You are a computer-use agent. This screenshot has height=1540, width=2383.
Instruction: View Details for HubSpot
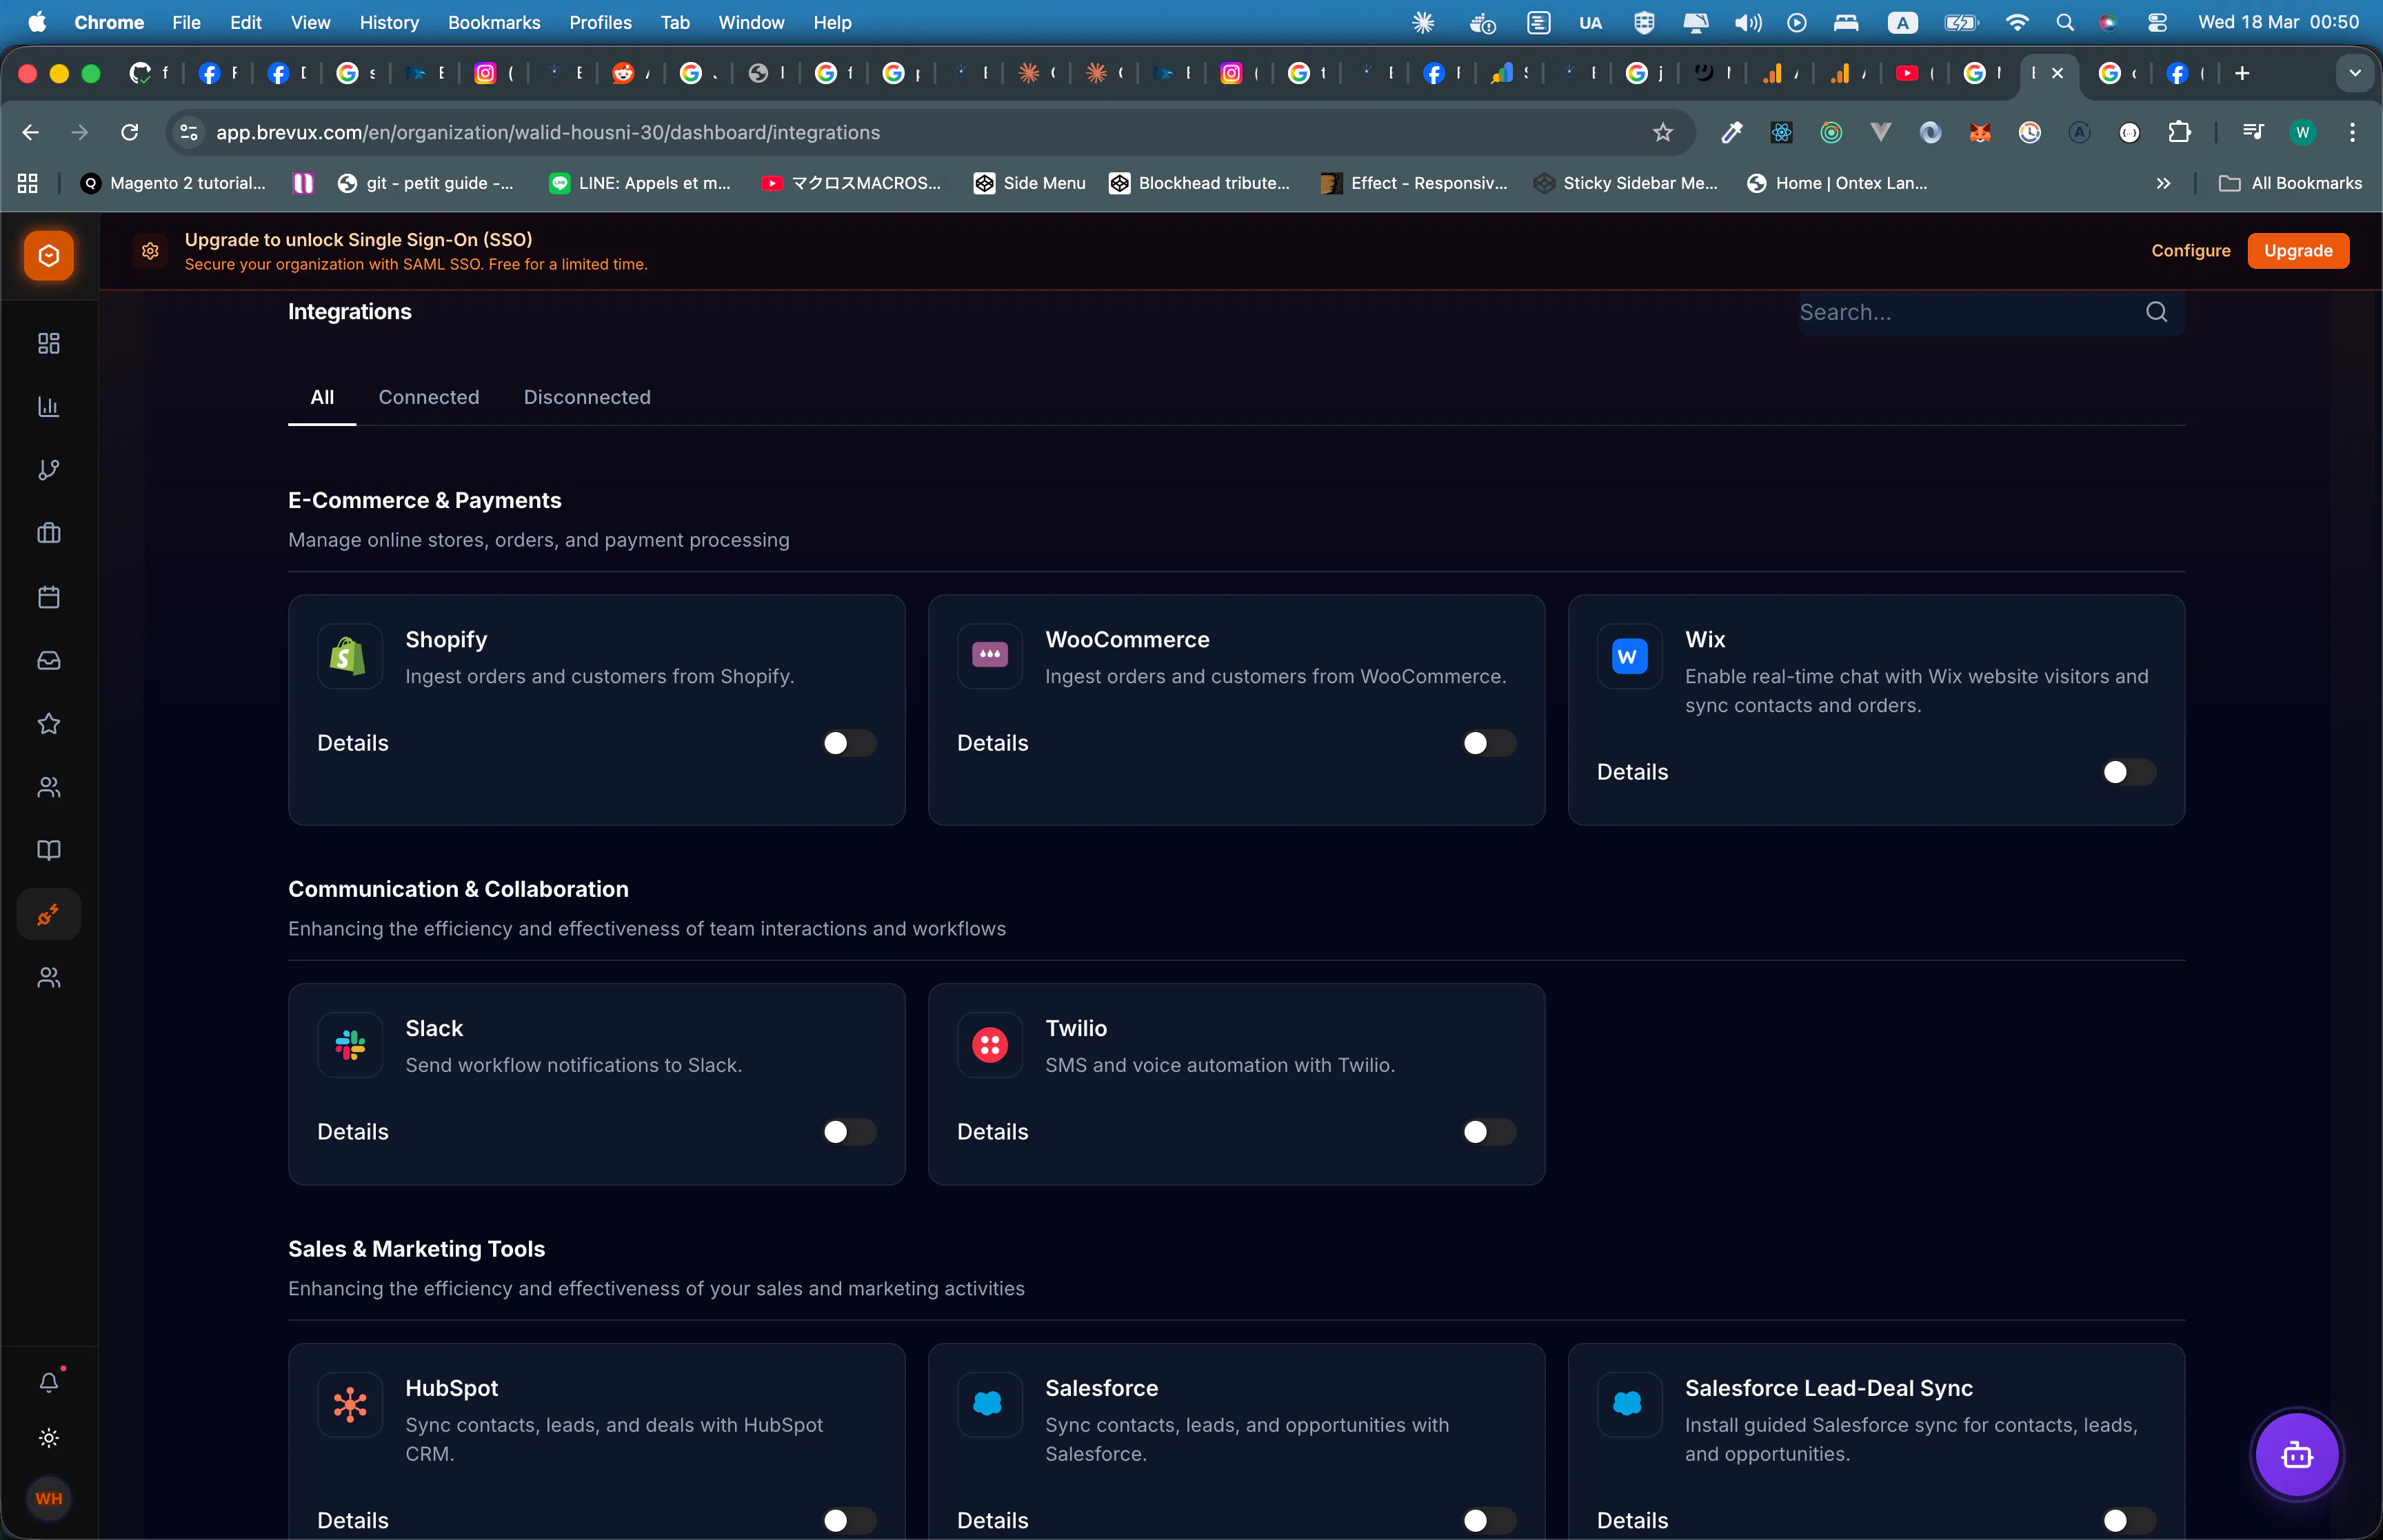tap(353, 1521)
